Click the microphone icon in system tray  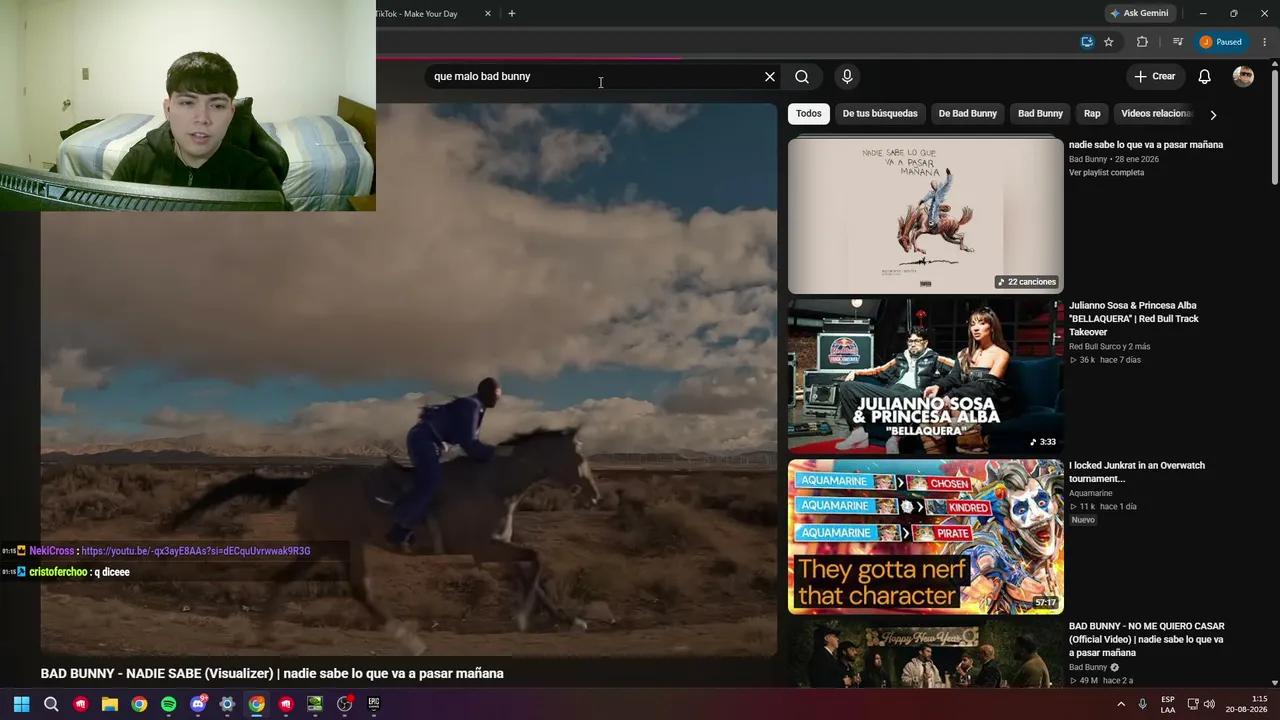coord(1143,704)
